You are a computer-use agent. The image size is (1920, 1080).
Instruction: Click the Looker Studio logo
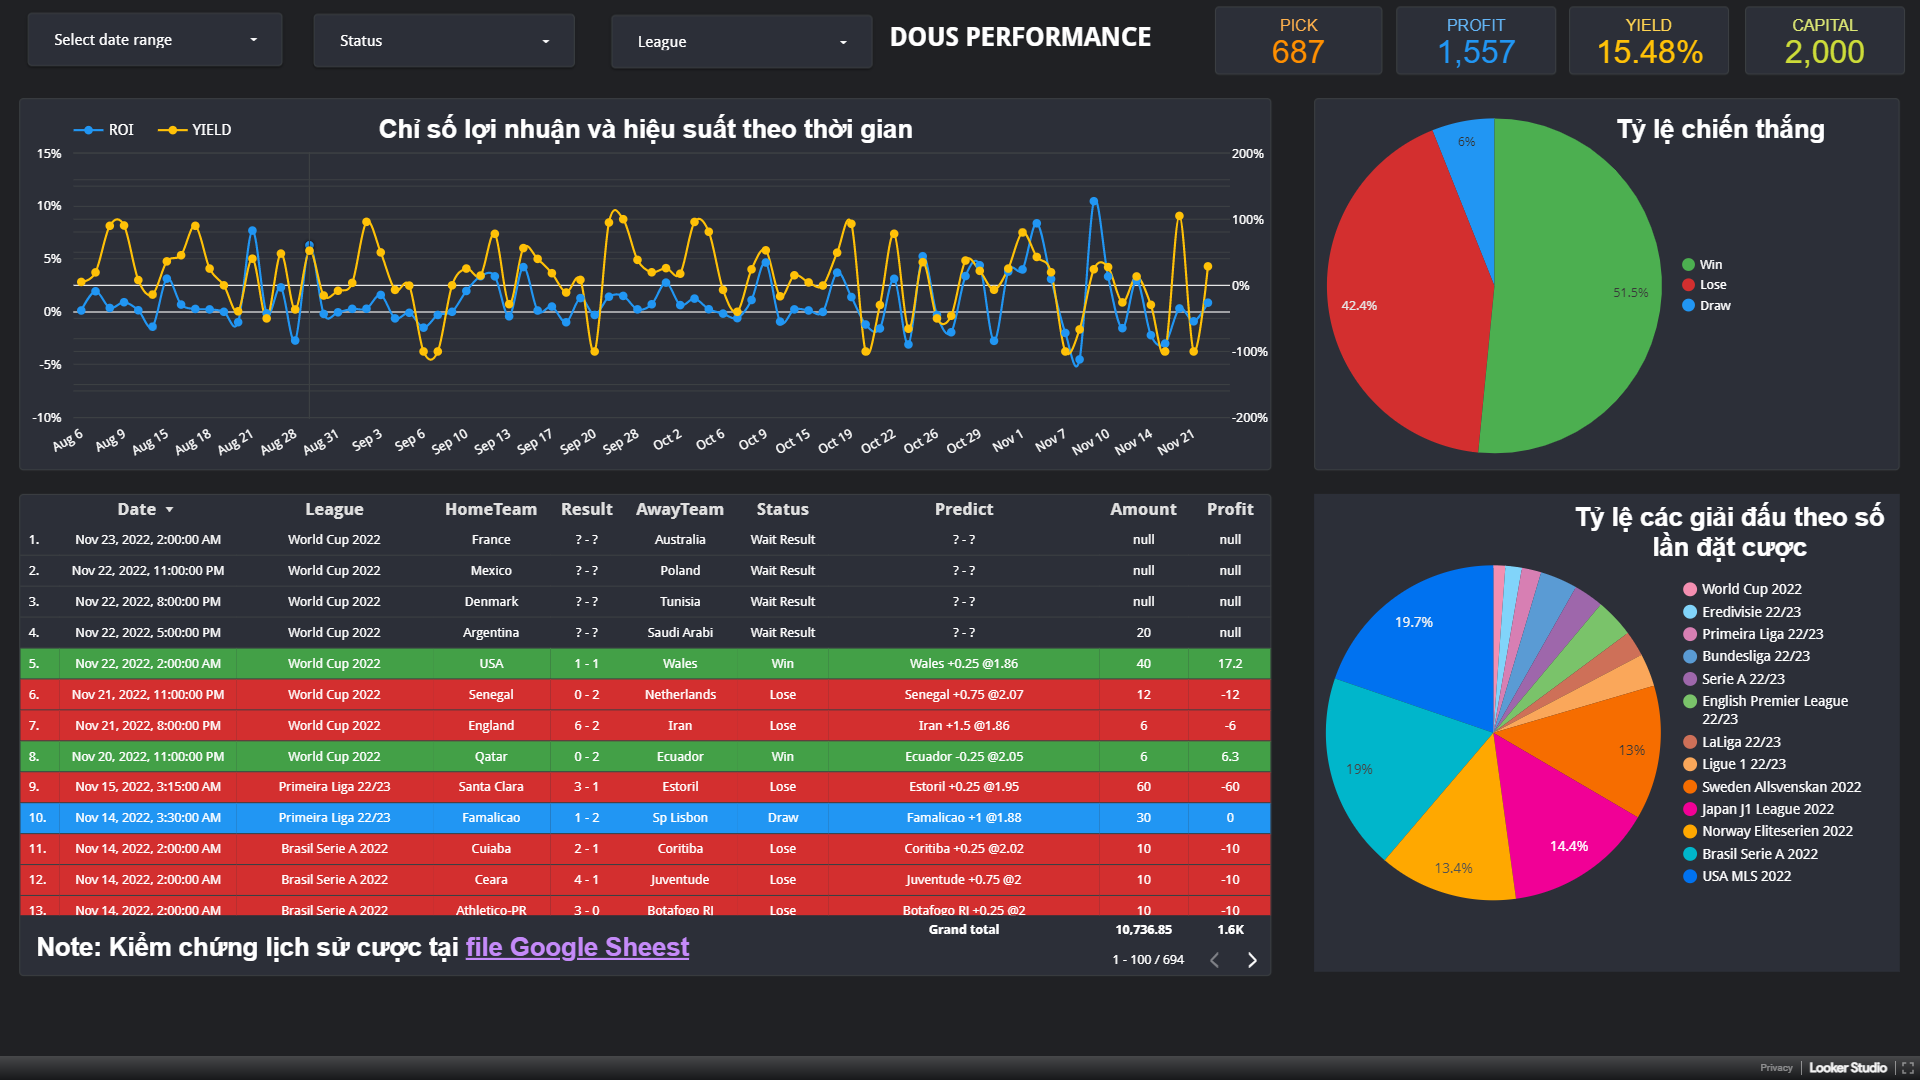point(1847,1068)
